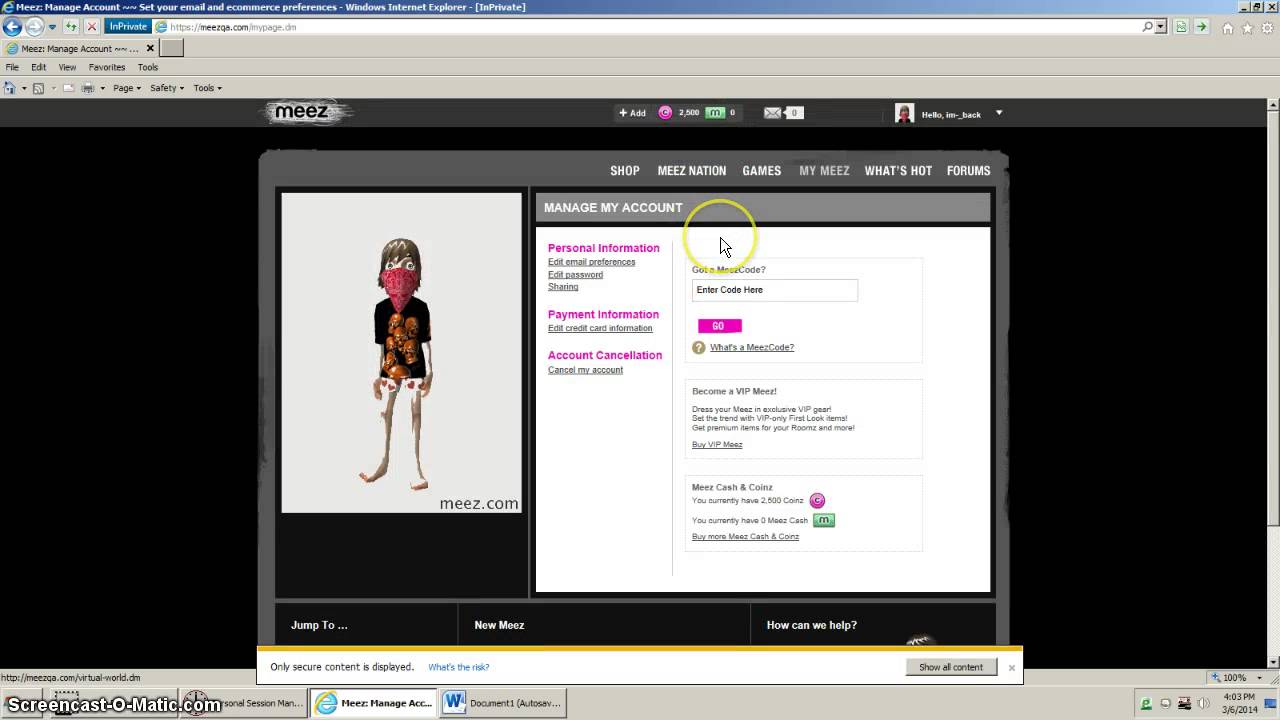
Task: Click the command bar Home icon
Action: 9,88
